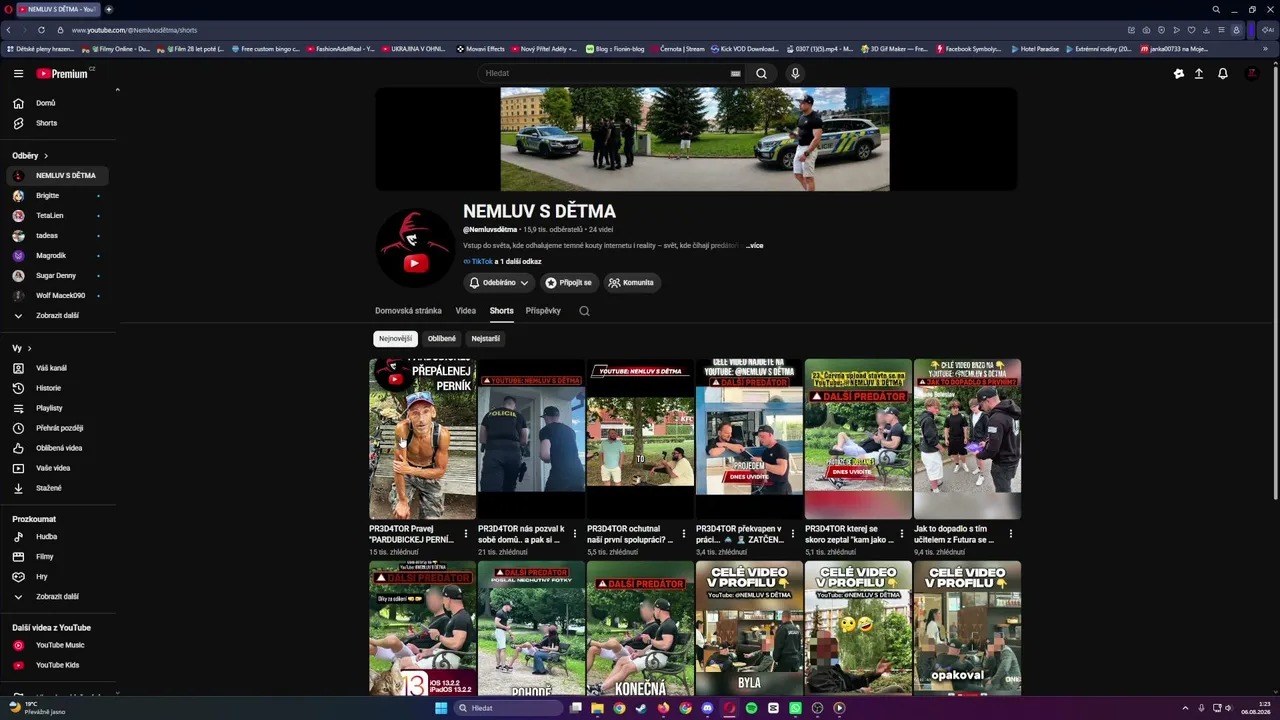This screenshot has height=720, width=1280.
Task: Open Steam from the Windows taskbar
Action: click(x=641, y=708)
